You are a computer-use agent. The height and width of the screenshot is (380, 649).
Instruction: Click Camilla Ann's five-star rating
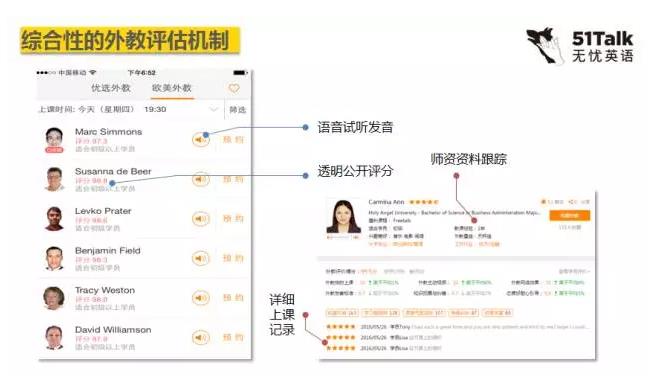pos(423,202)
